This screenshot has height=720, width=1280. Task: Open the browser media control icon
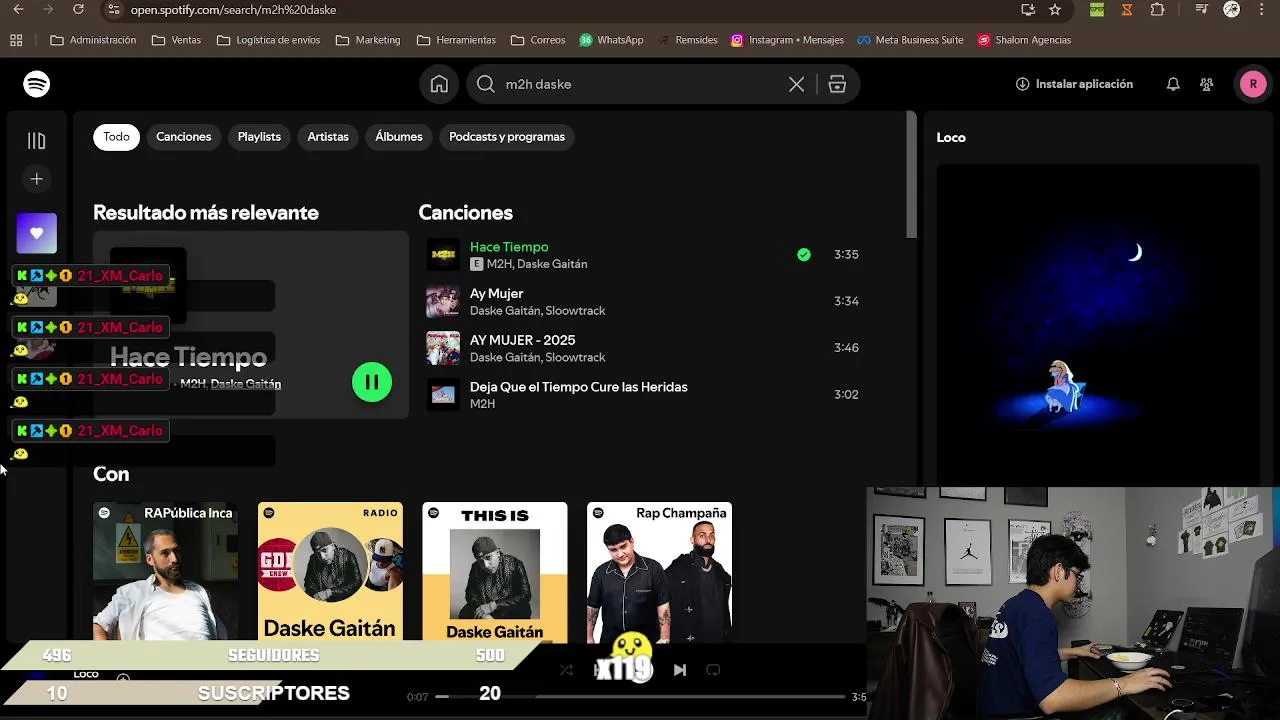(1202, 9)
